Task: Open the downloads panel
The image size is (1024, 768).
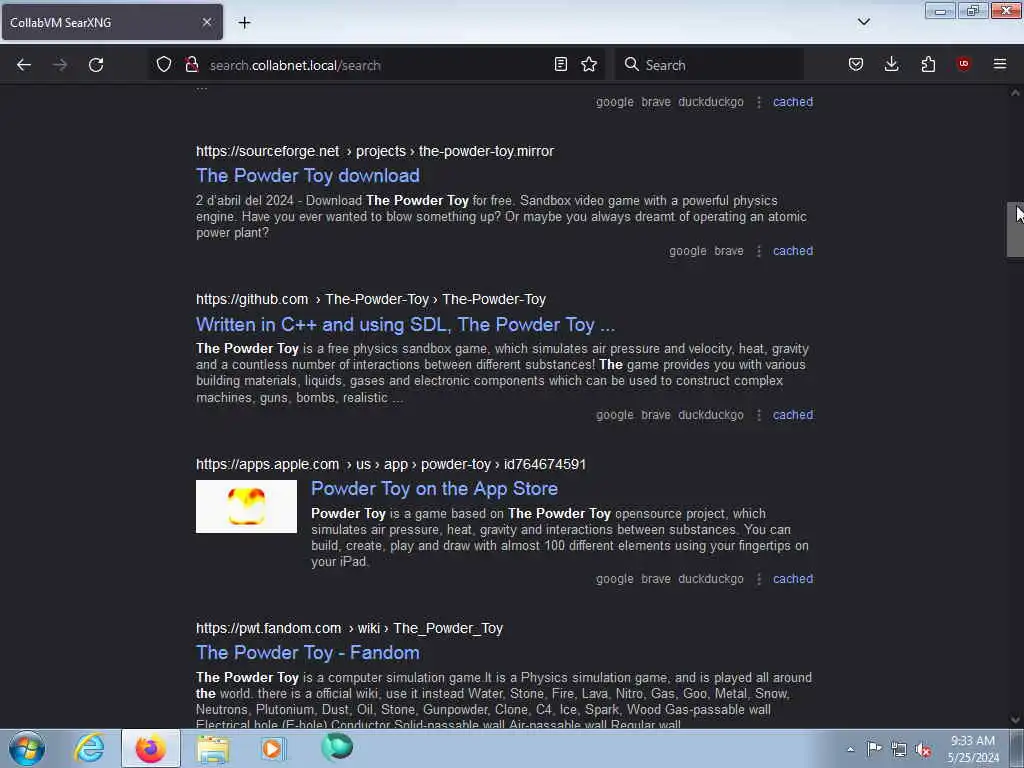Action: coord(891,65)
